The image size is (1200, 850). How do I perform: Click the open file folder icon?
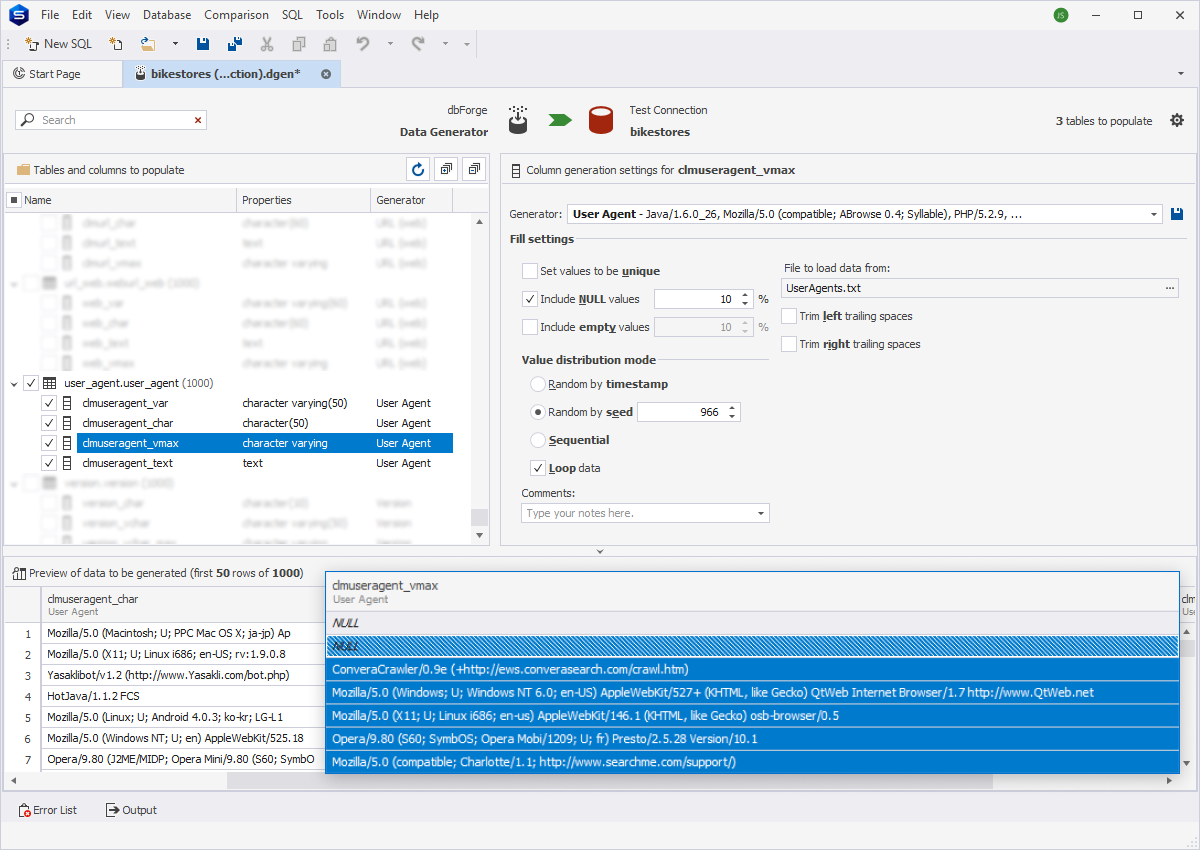(x=148, y=44)
